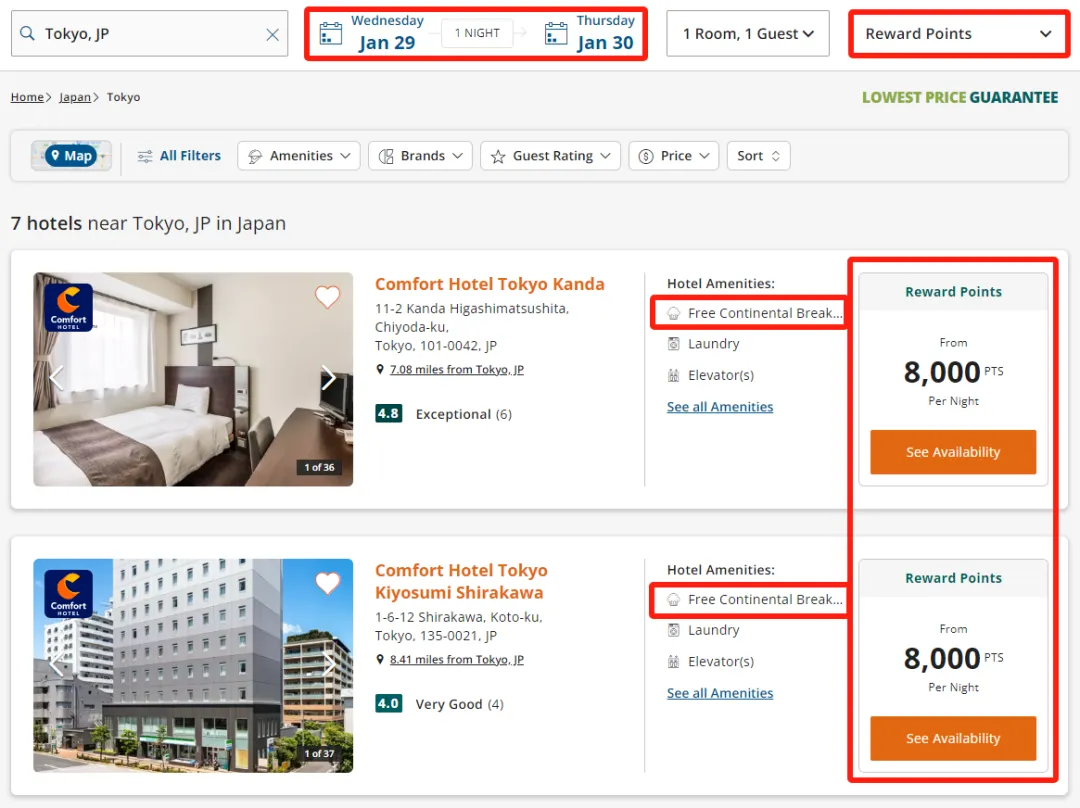Go to Home breadcrumb link
Image resolution: width=1080 pixels, height=808 pixels.
(27, 97)
